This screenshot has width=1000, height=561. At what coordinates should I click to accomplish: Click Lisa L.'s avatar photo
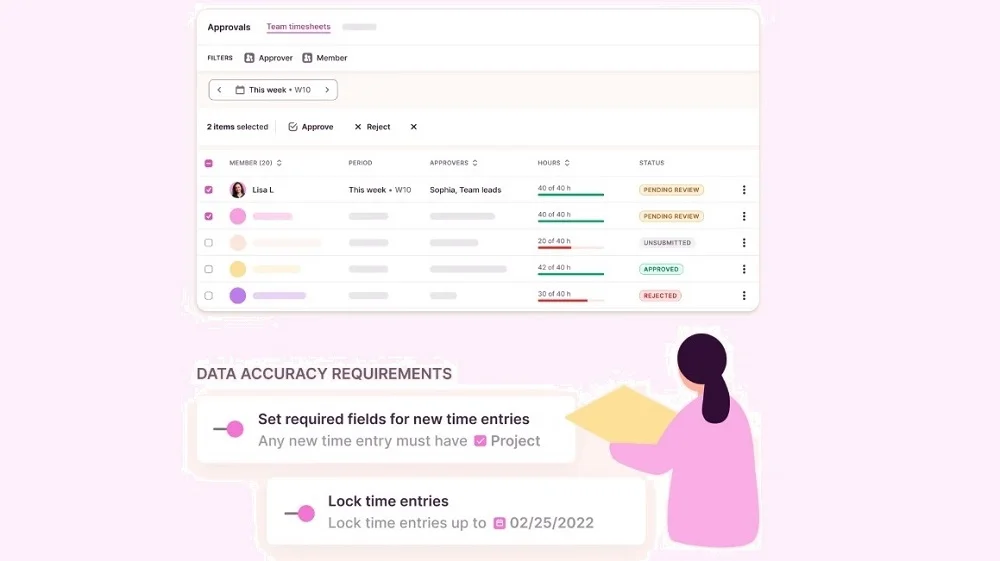click(238, 190)
